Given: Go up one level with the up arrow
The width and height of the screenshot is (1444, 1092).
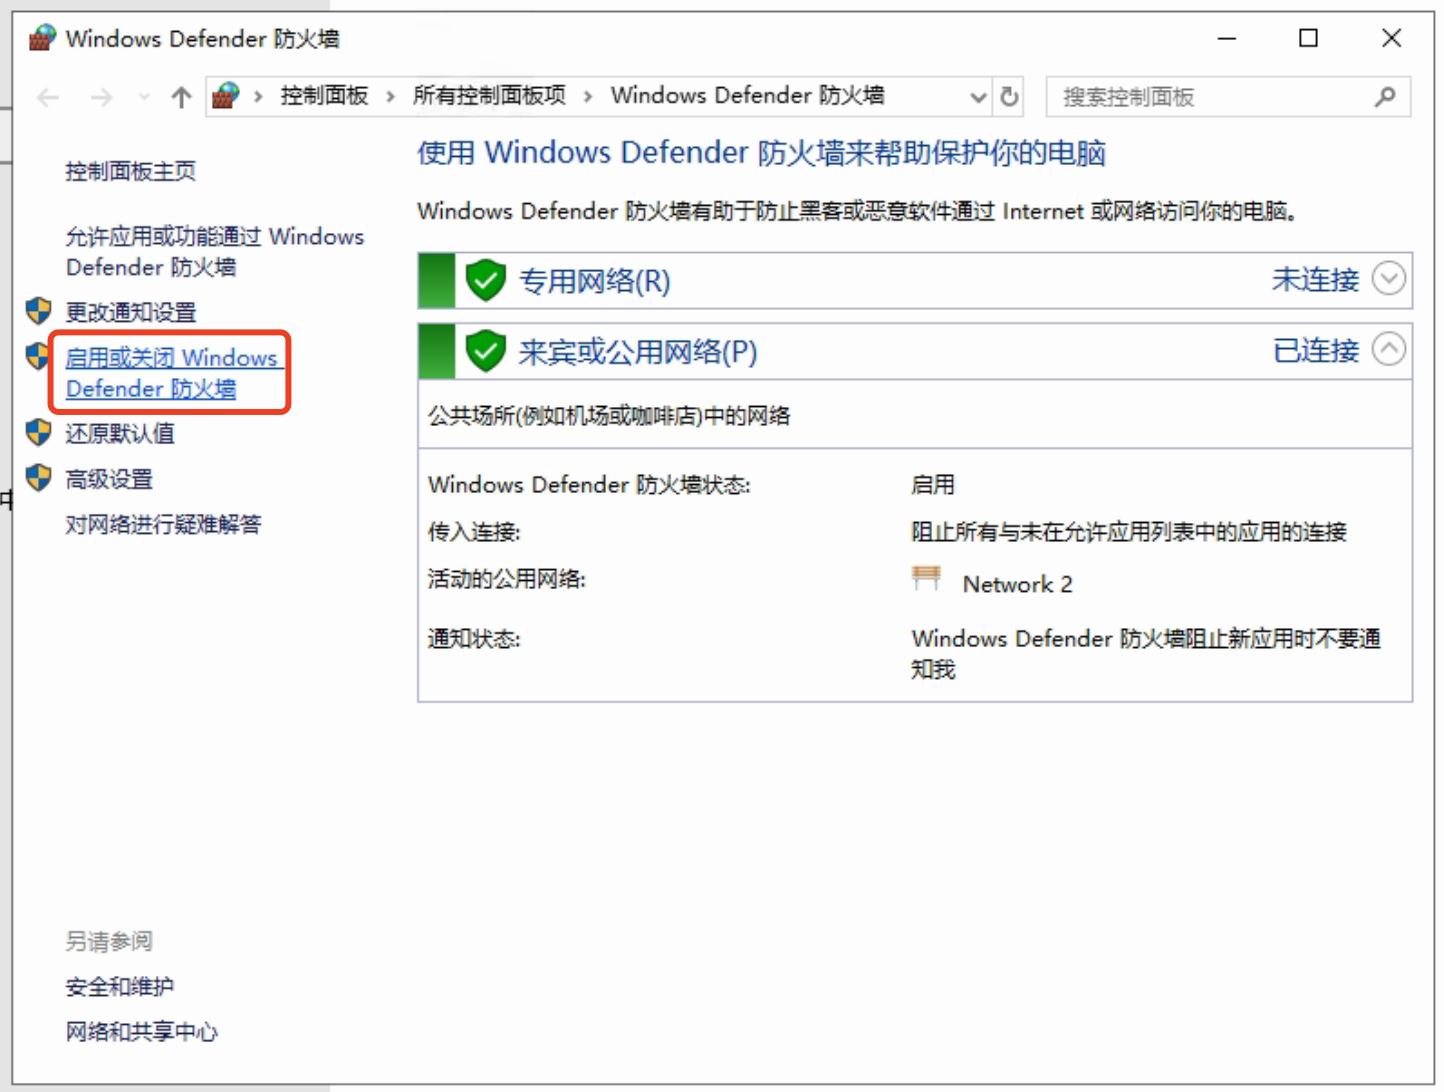Looking at the screenshot, I should (x=181, y=97).
